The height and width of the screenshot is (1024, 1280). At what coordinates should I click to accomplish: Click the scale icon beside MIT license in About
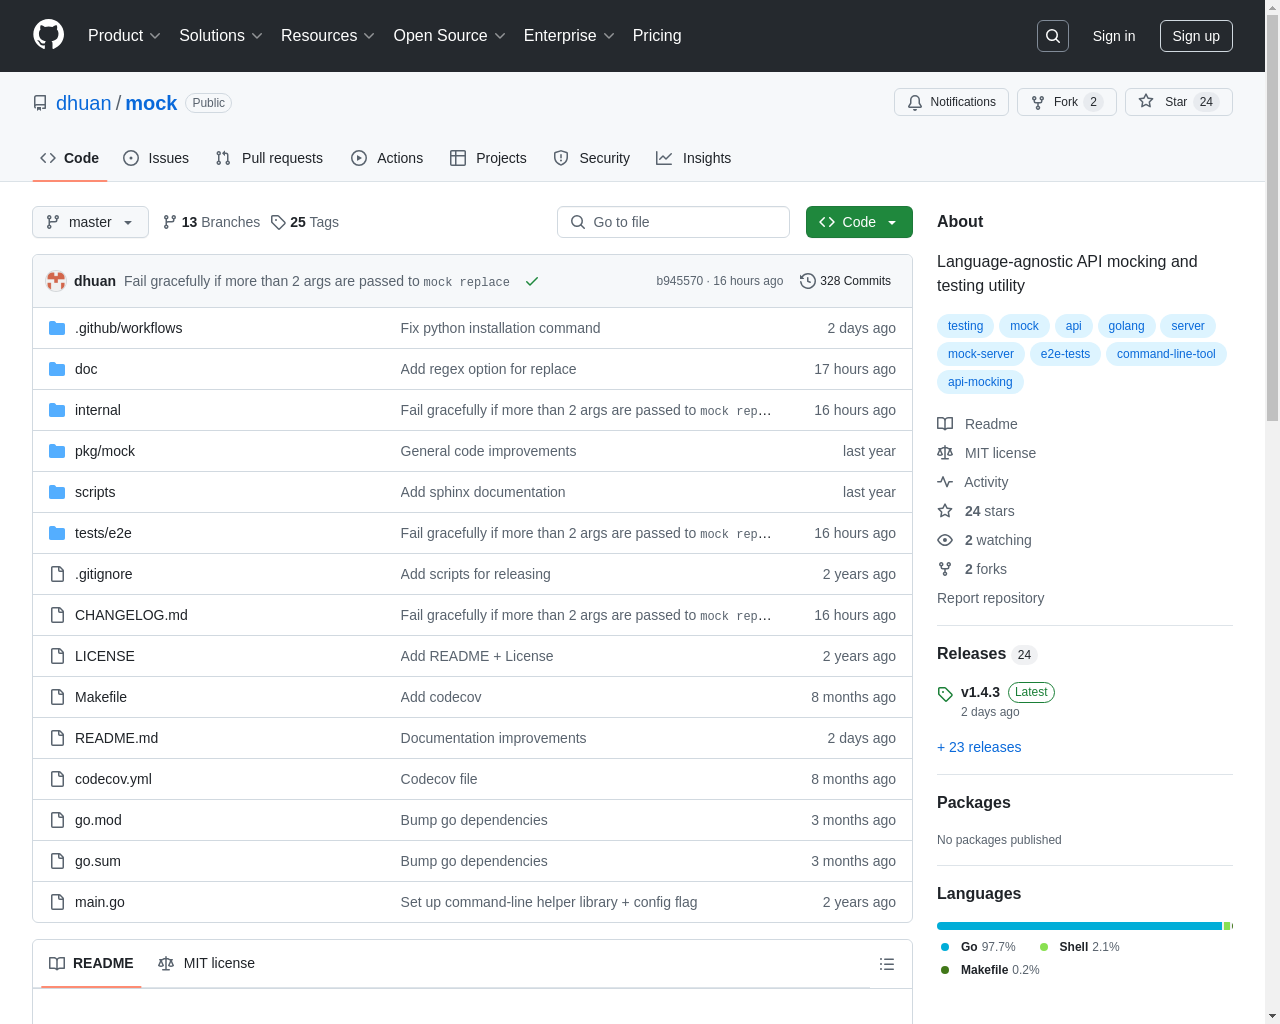pyautogui.click(x=945, y=453)
